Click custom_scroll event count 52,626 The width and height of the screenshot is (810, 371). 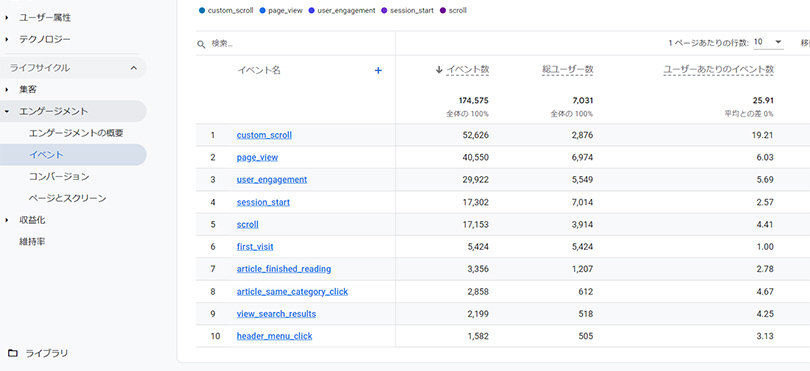coord(476,135)
